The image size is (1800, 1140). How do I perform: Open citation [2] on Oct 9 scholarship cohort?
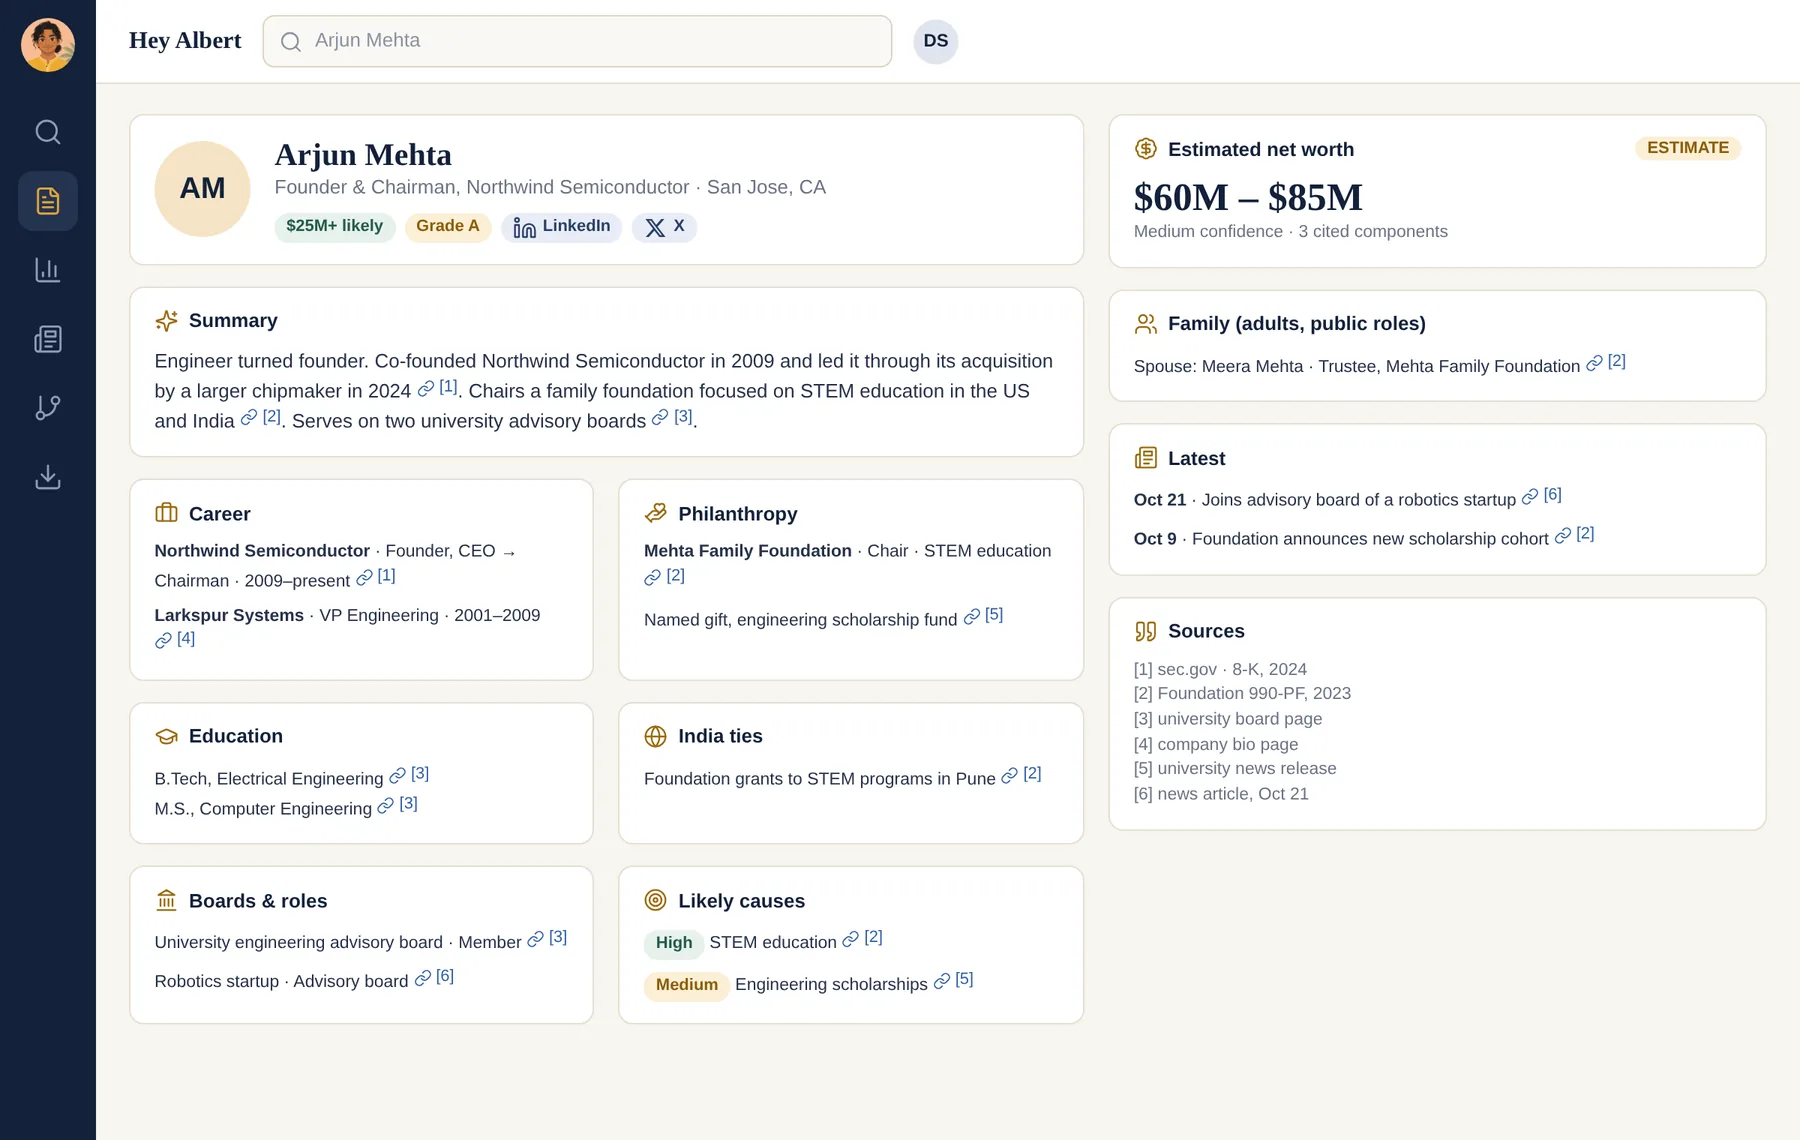pos(1575,534)
